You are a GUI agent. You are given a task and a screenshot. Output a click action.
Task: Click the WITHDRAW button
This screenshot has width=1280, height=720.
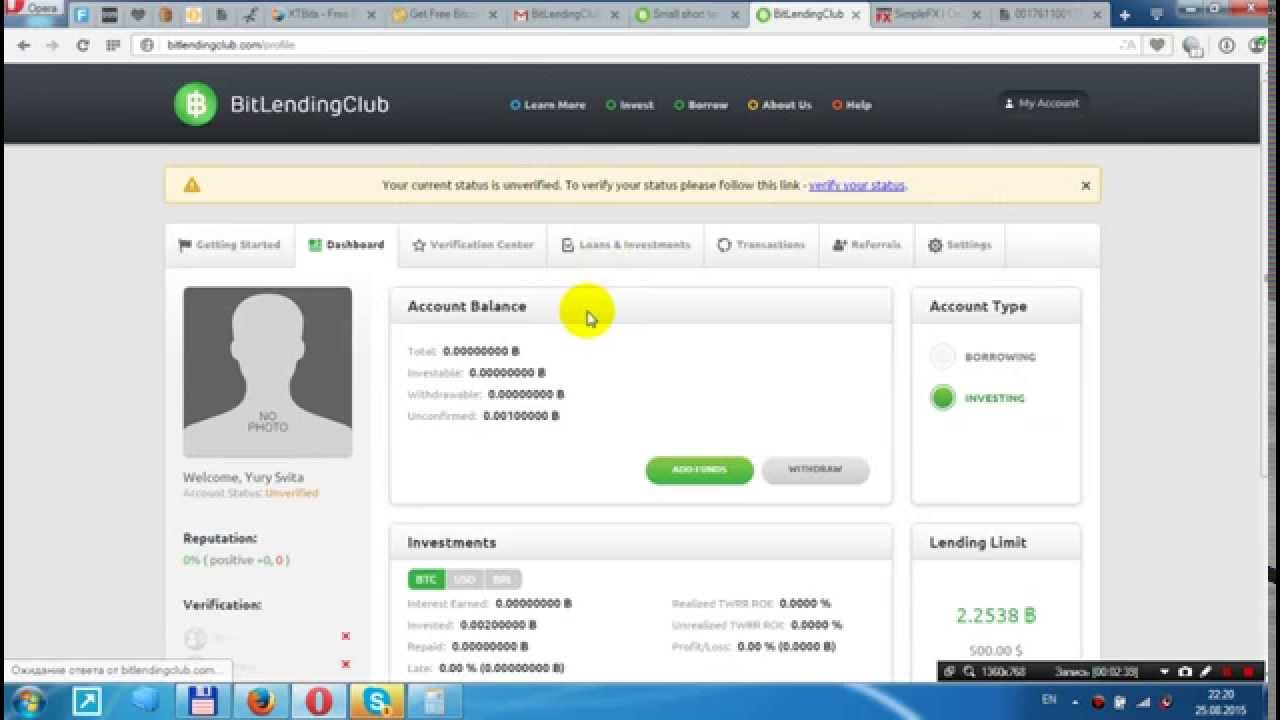[815, 470]
